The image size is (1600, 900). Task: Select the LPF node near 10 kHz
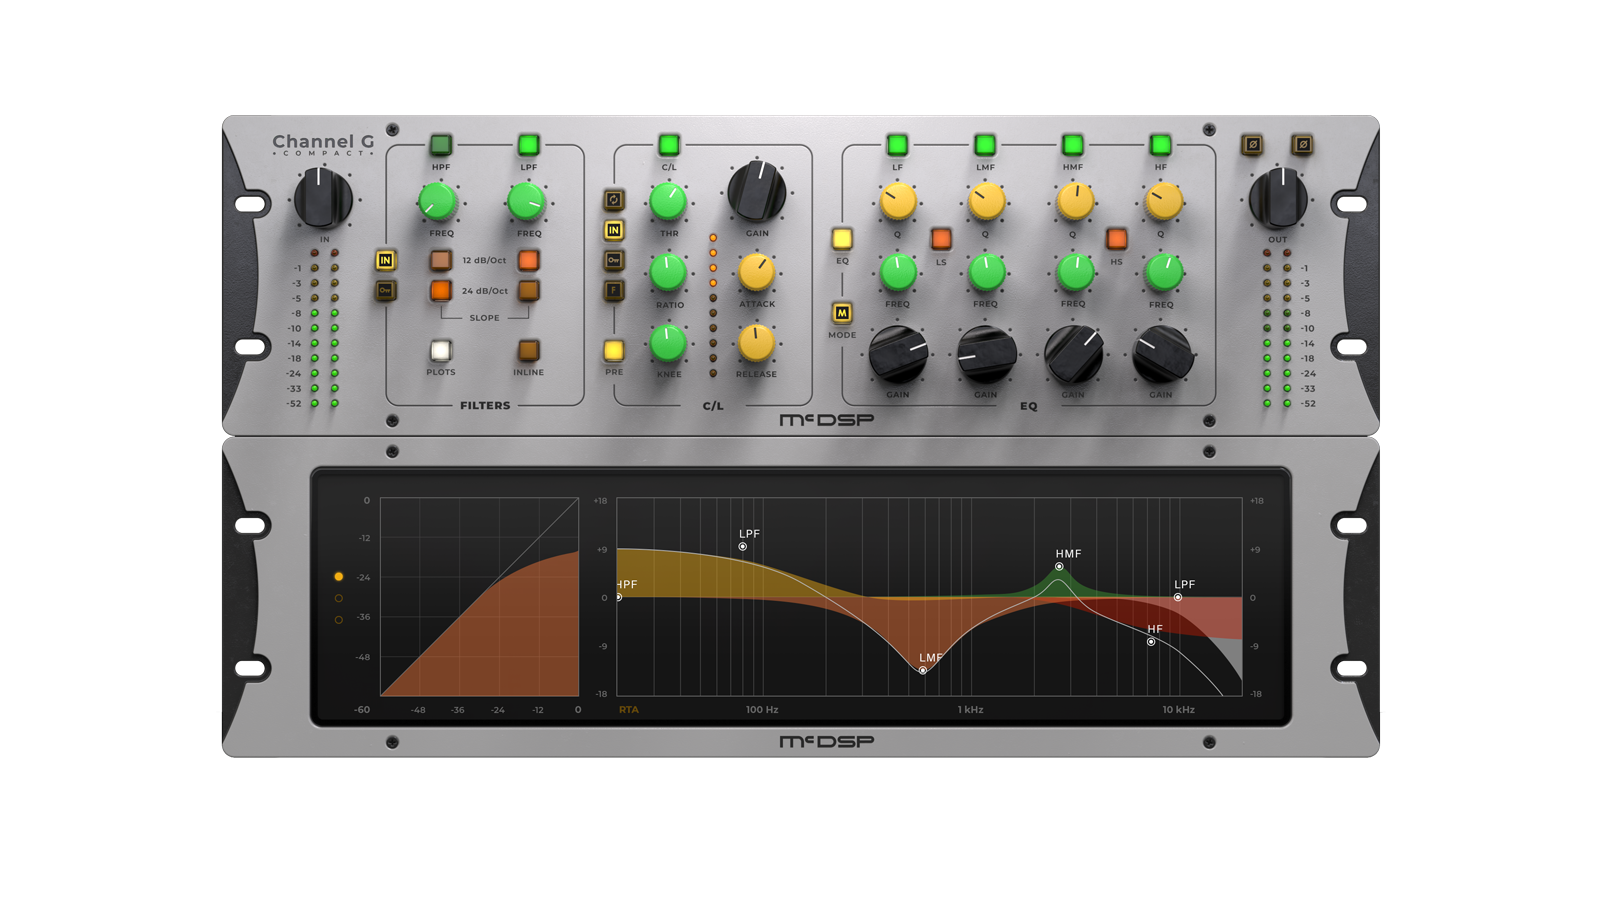1178,597
